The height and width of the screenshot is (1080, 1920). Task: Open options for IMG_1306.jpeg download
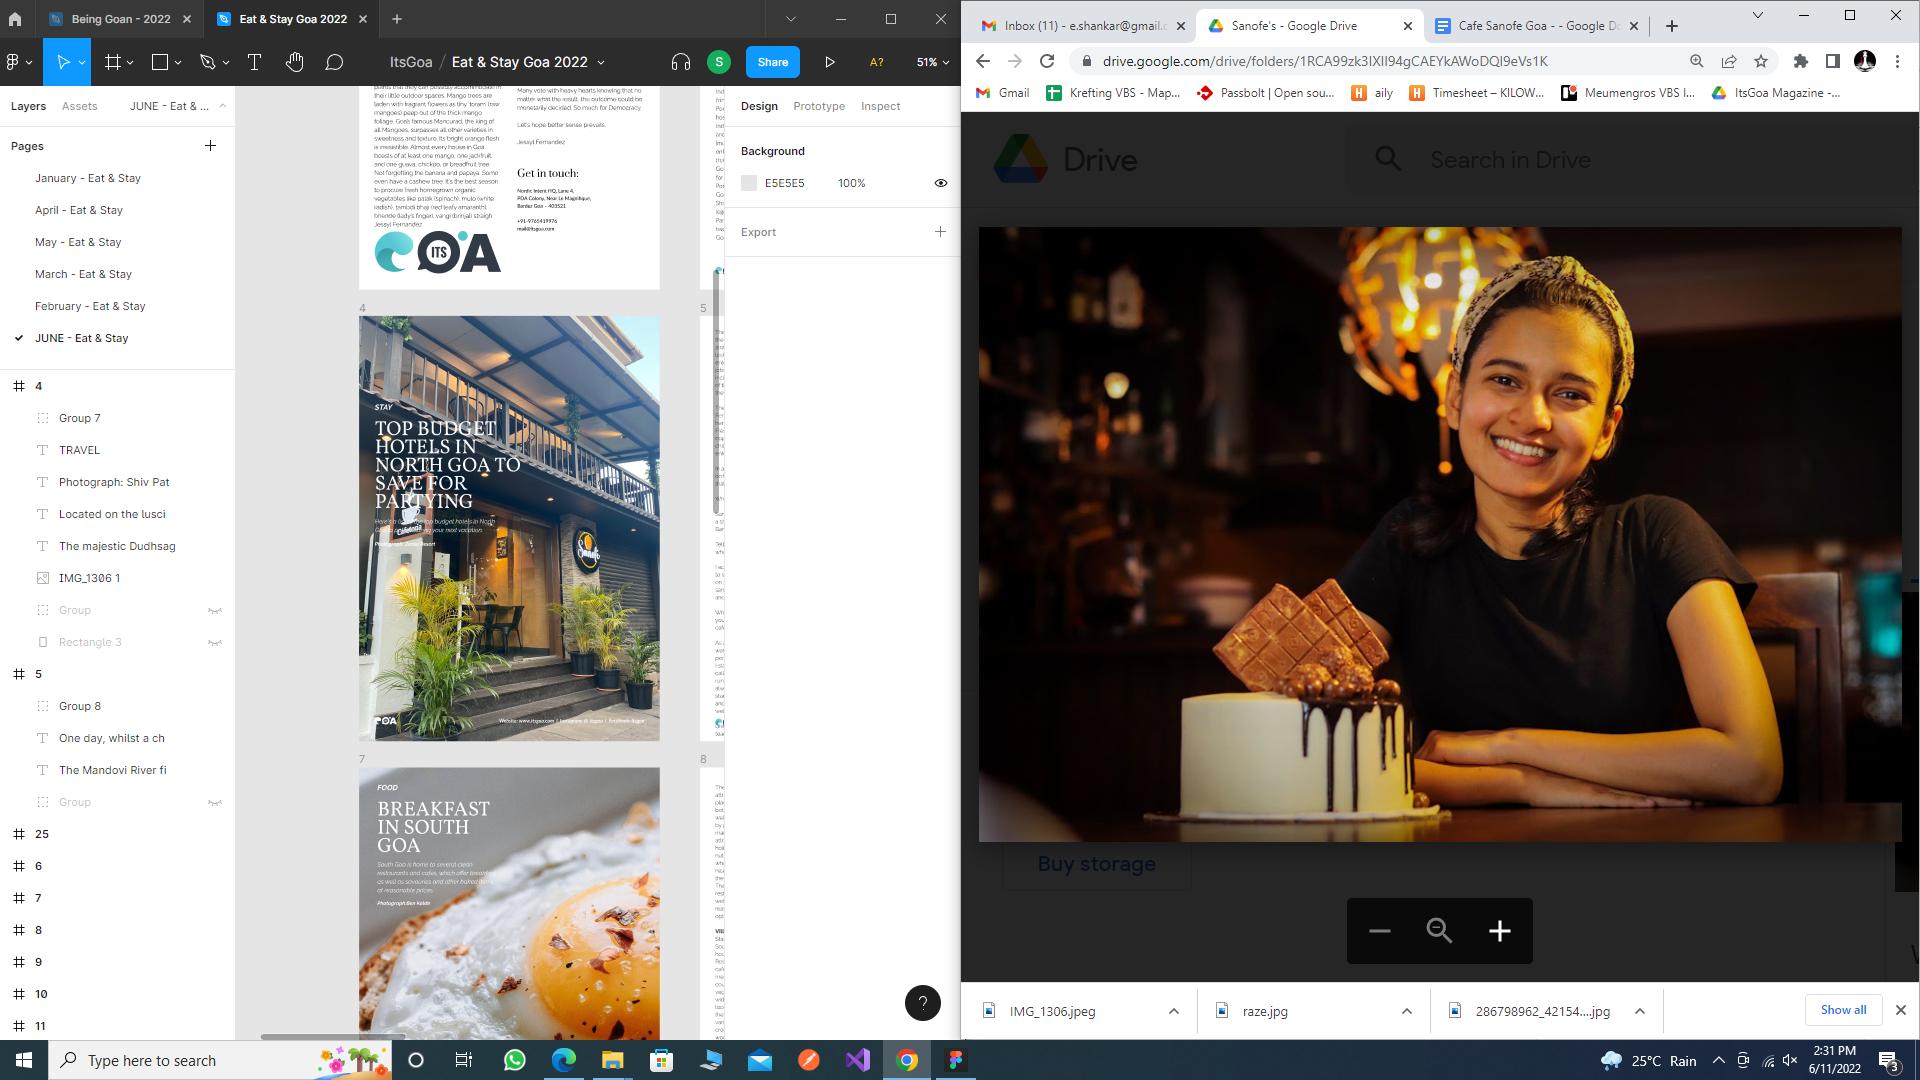pos(1173,1011)
